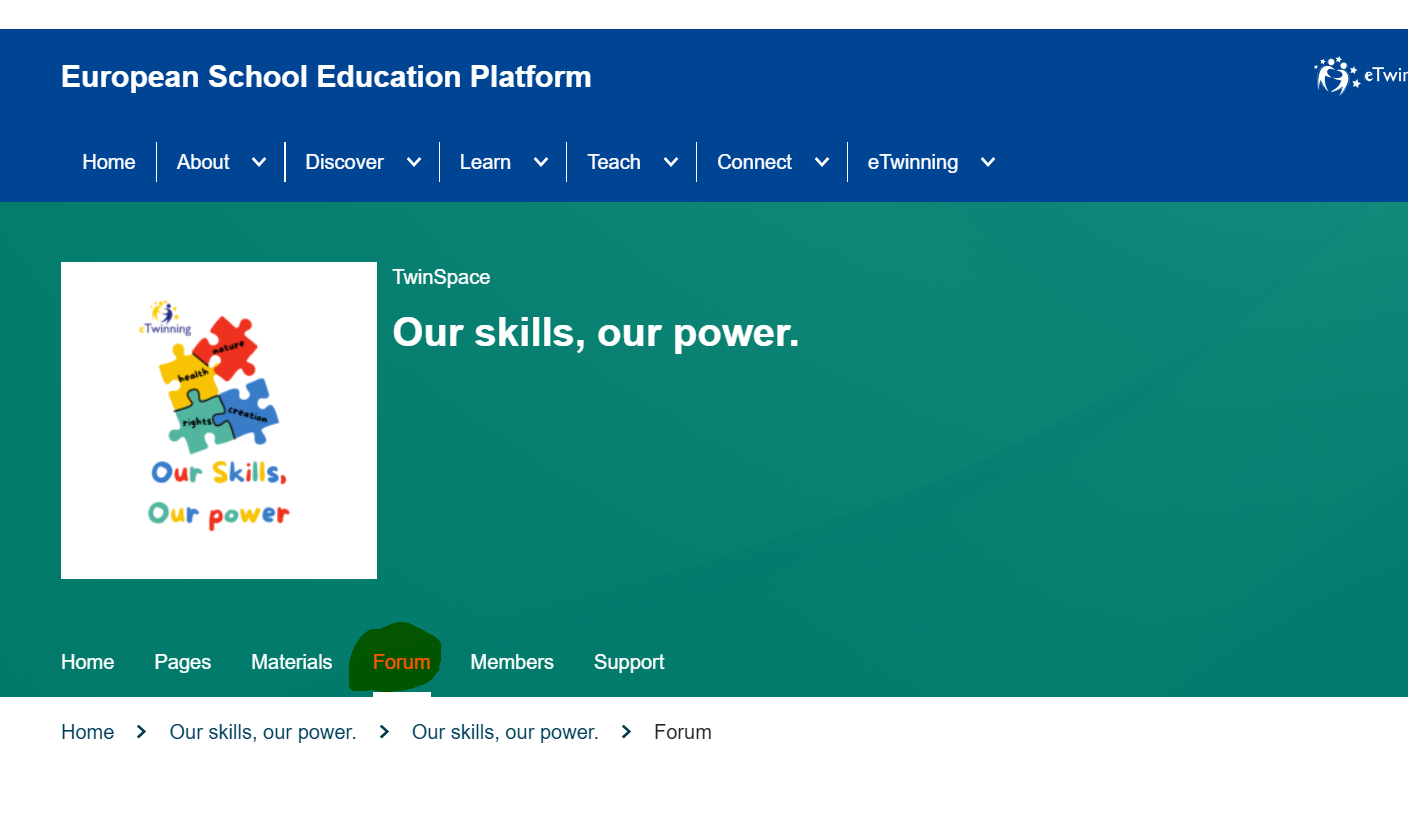Open the About menu item

coord(203,162)
